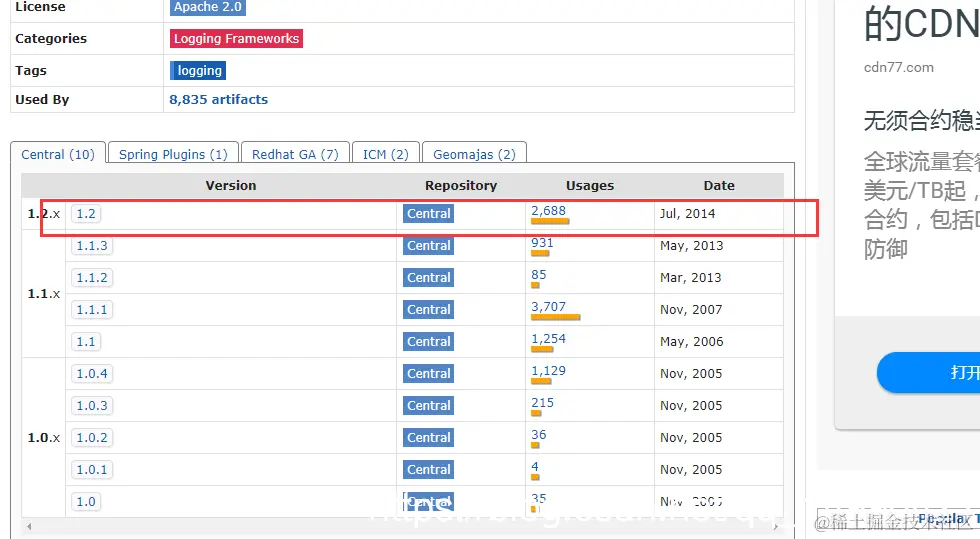This screenshot has width=980, height=539.
Task: Click the Central repository badge for version 1.1.1
Action: [x=429, y=310]
